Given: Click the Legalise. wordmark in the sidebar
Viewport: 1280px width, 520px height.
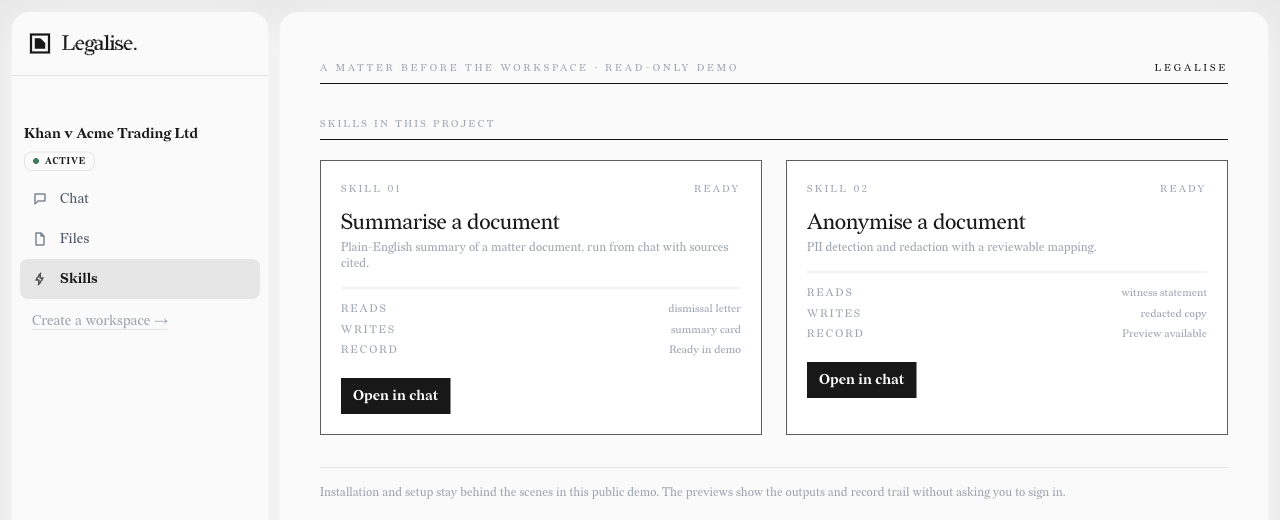Looking at the screenshot, I should click(99, 44).
